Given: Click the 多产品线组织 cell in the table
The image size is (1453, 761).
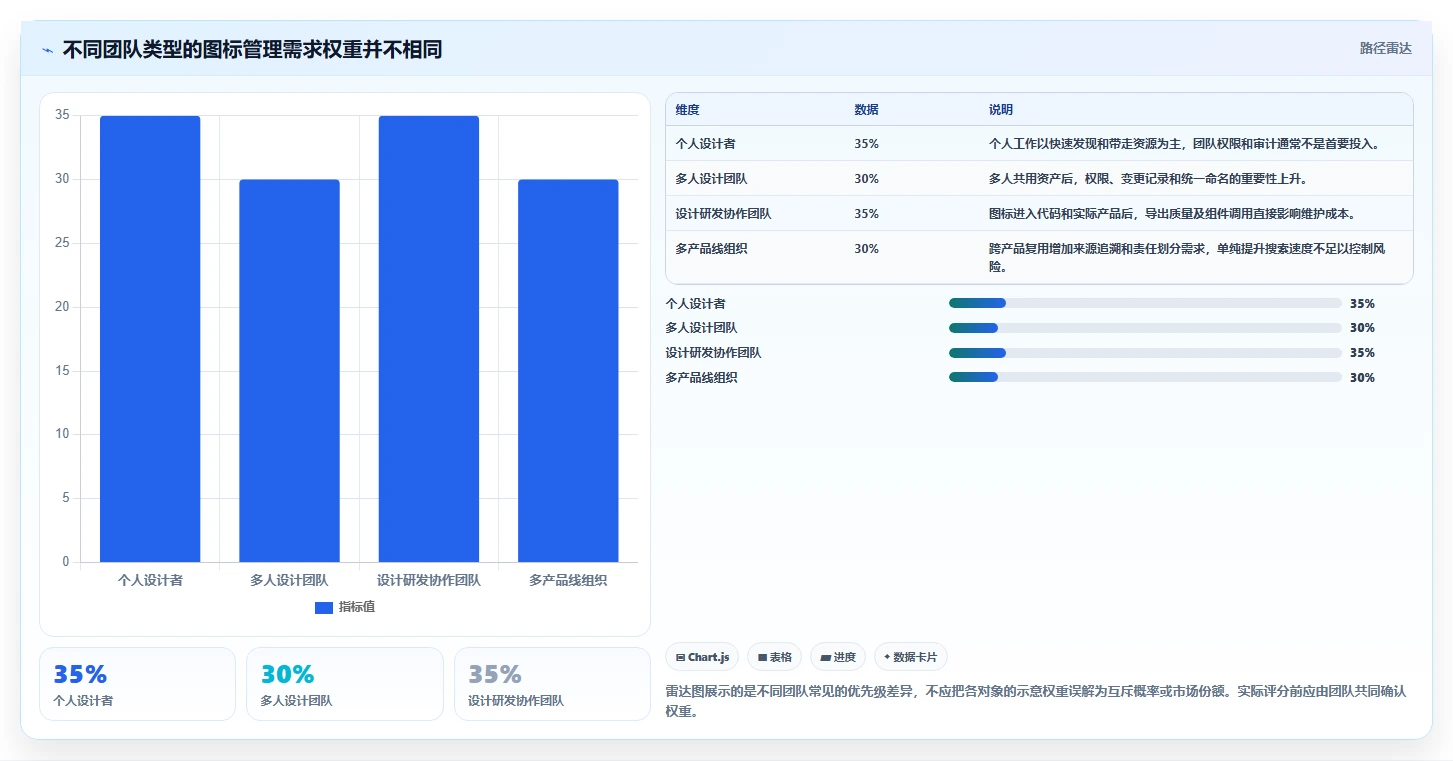Looking at the screenshot, I should pyautogui.click(x=711, y=249).
